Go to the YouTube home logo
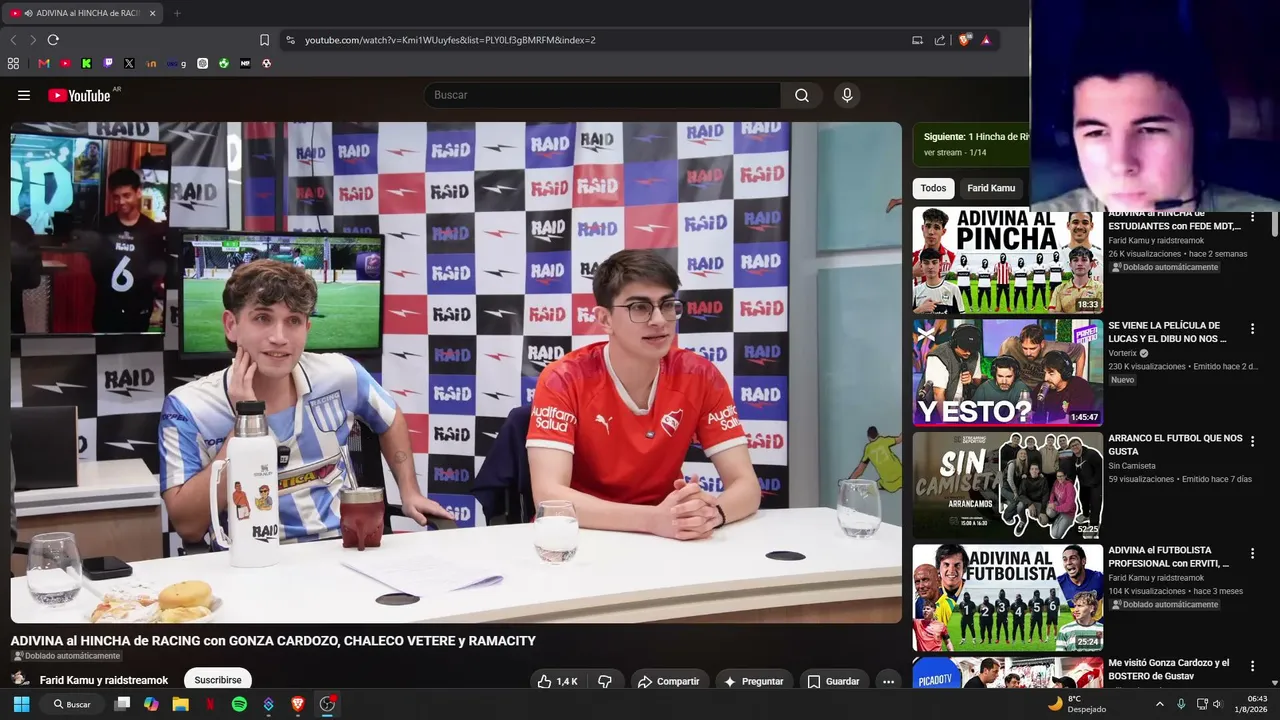This screenshot has height=720, width=1280. (80, 95)
